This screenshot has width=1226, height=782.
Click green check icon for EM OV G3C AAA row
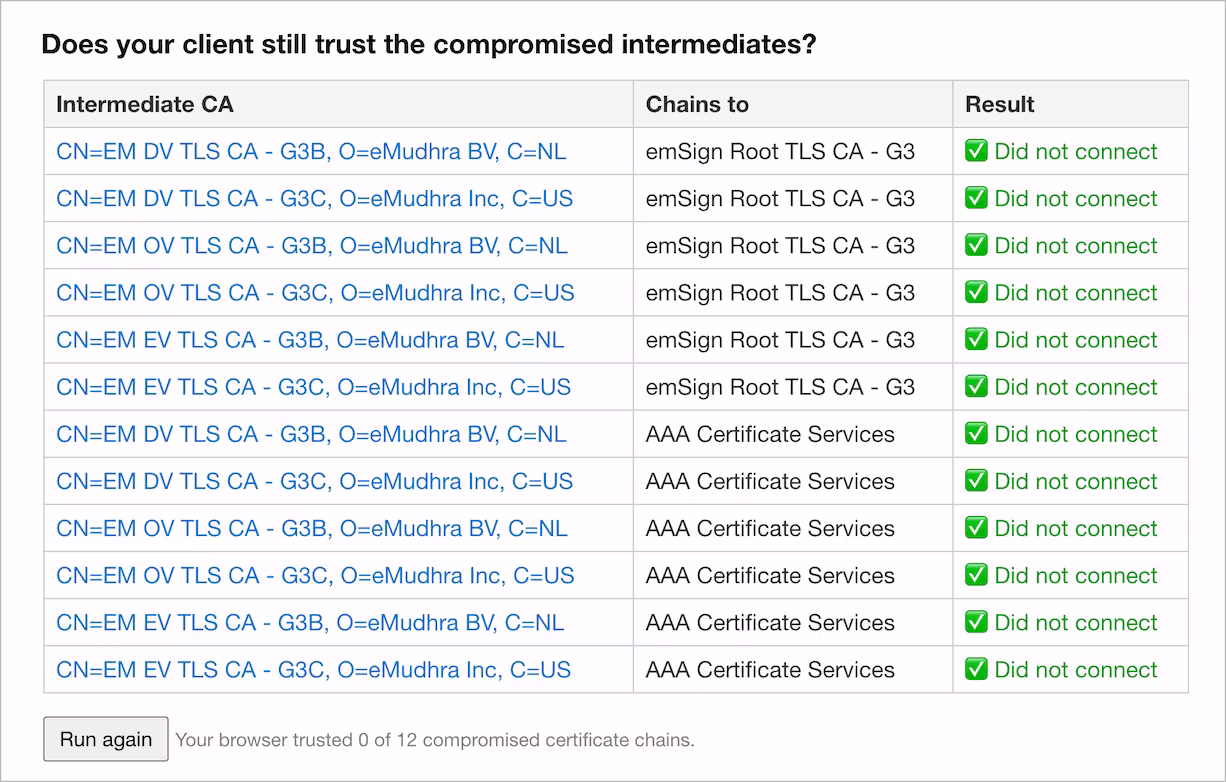tap(976, 574)
